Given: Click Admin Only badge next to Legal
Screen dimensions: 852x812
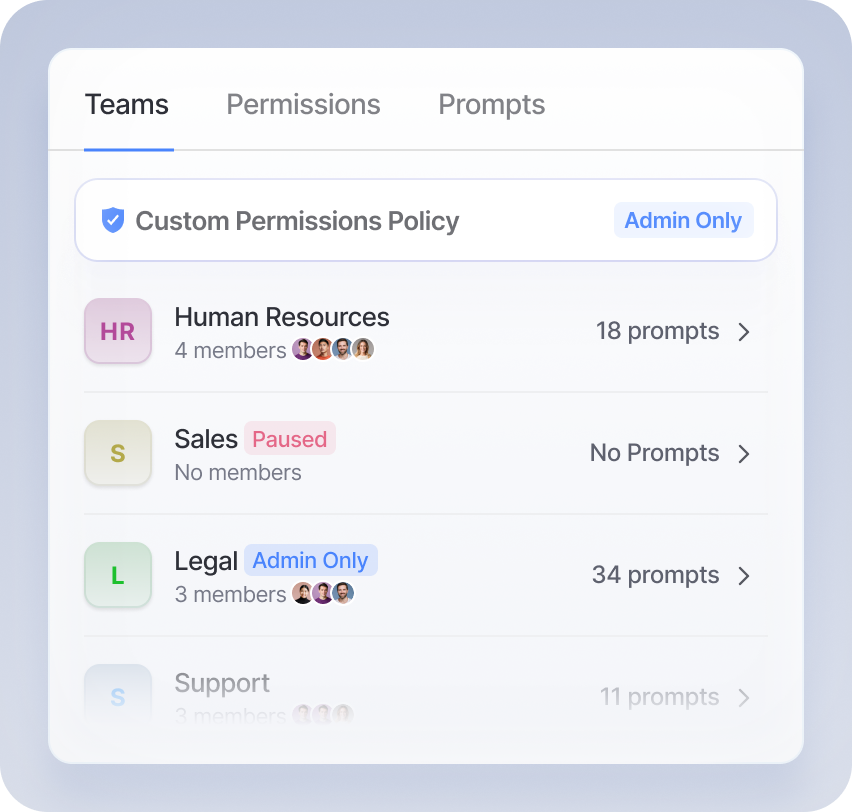Looking at the screenshot, I should coord(310,561).
